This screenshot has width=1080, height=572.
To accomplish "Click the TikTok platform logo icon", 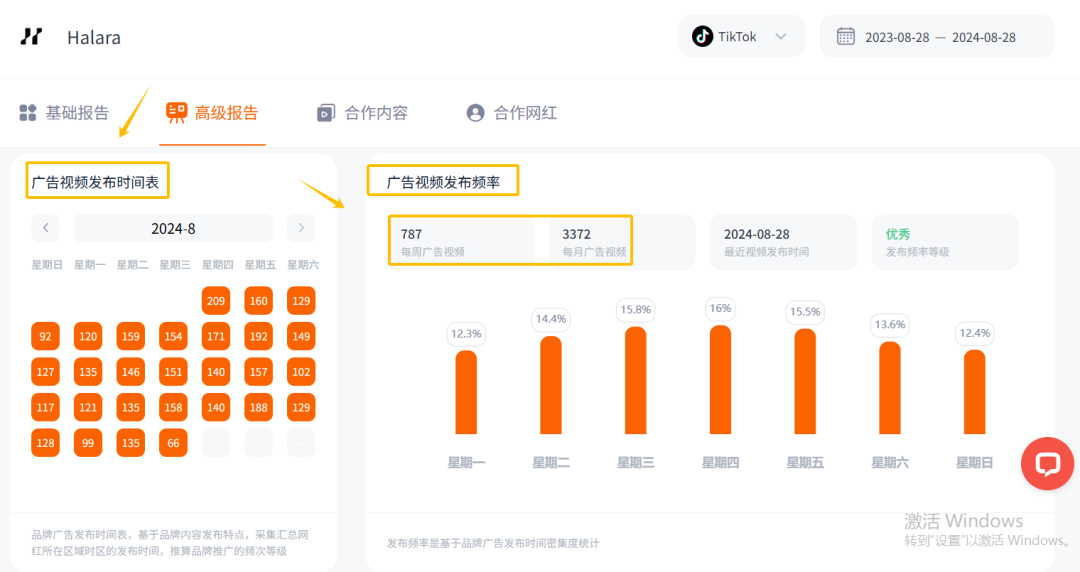I will pos(702,37).
